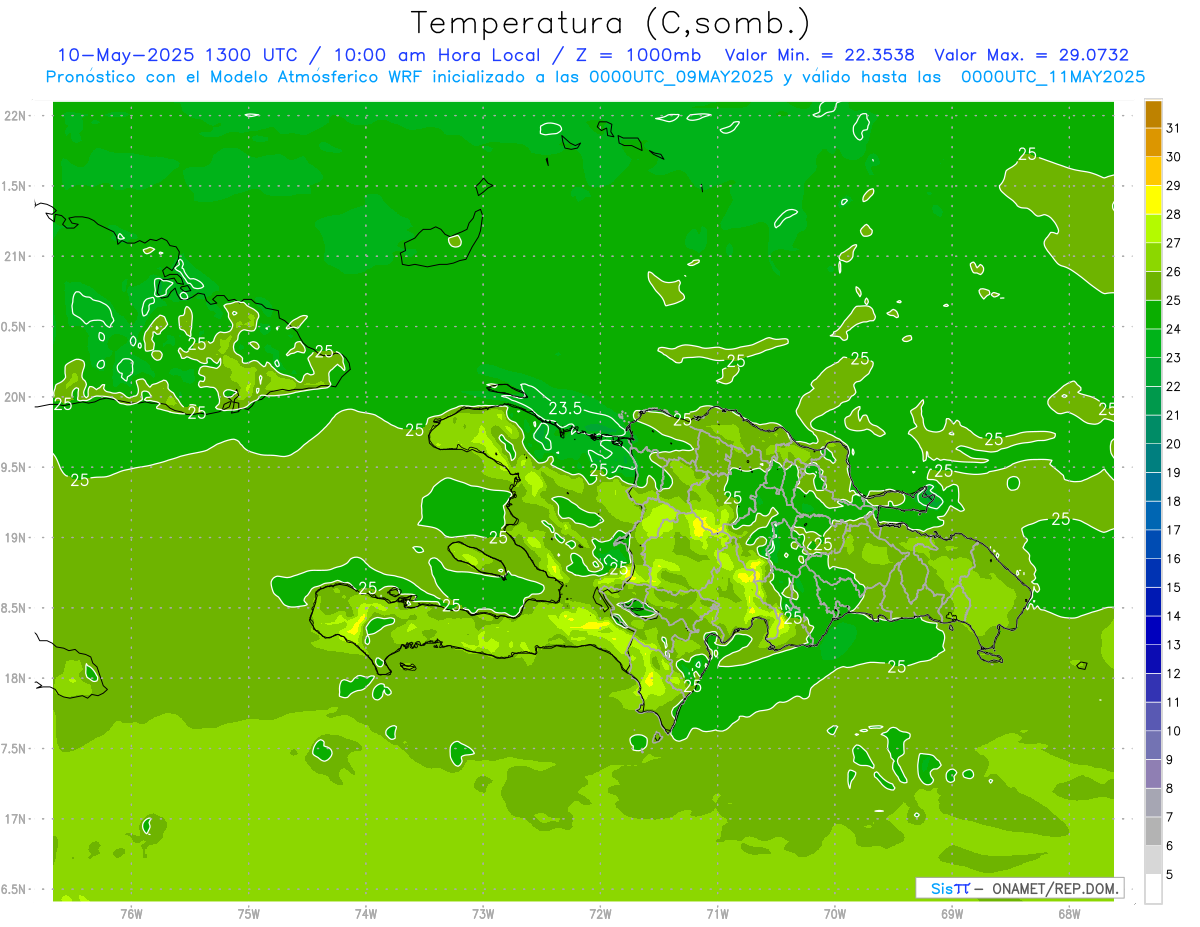Click the '1.5N' latitude axis label
This screenshot has height=927, width=1200.
14,186
